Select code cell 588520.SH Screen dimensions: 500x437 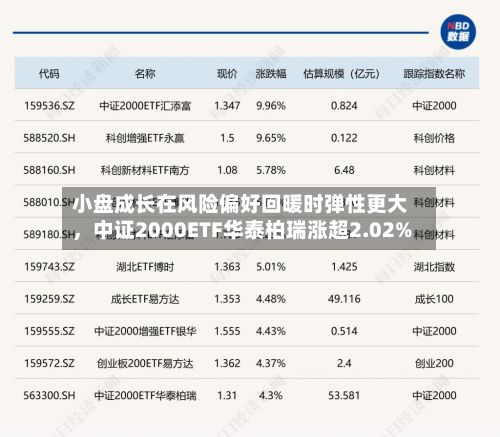(x=49, y=138)
